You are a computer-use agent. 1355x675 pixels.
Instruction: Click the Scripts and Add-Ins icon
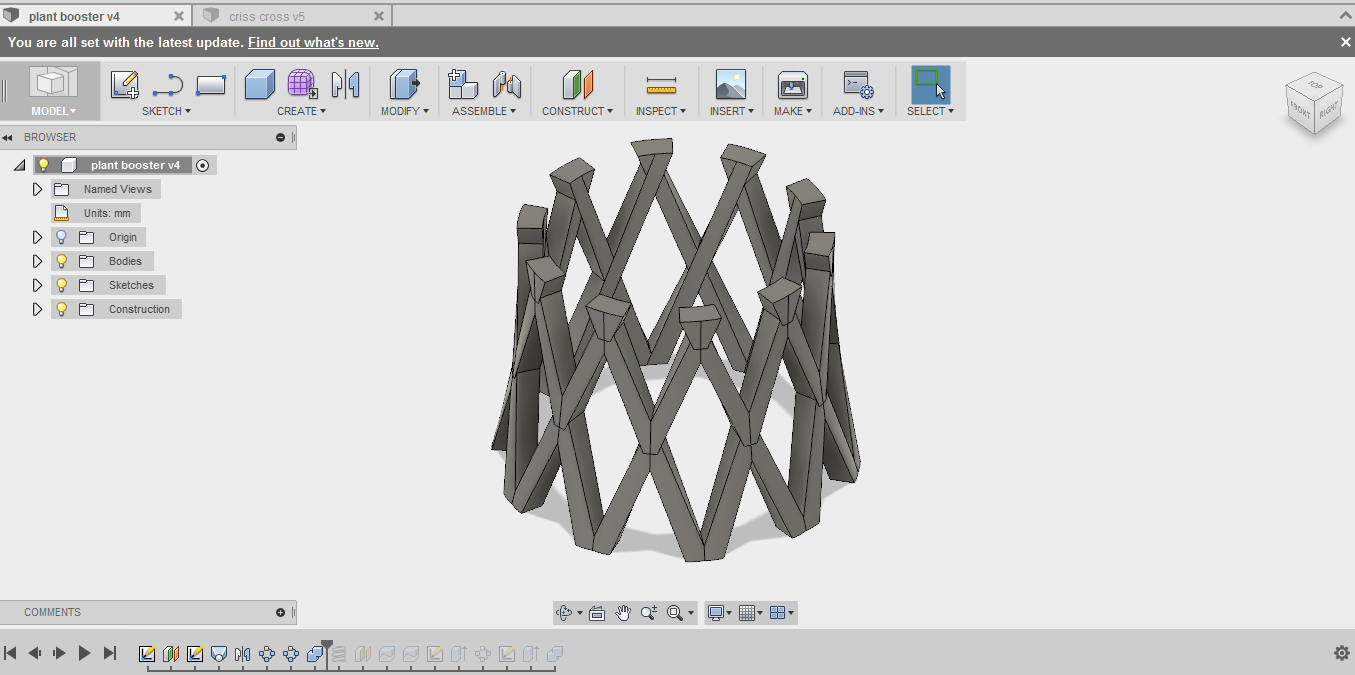tap(858, 84)
